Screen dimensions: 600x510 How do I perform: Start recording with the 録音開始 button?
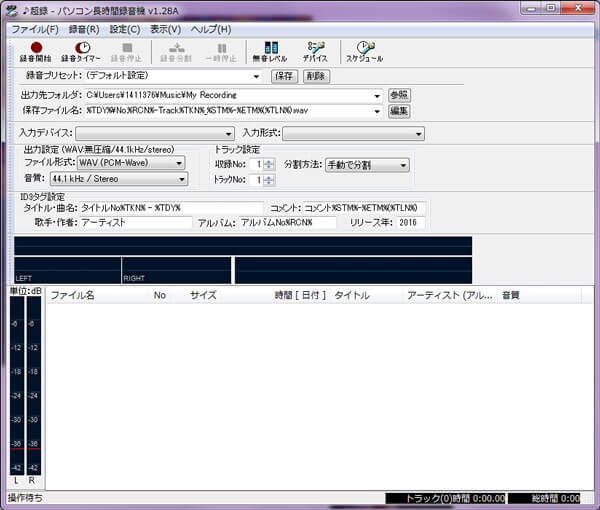36,51
